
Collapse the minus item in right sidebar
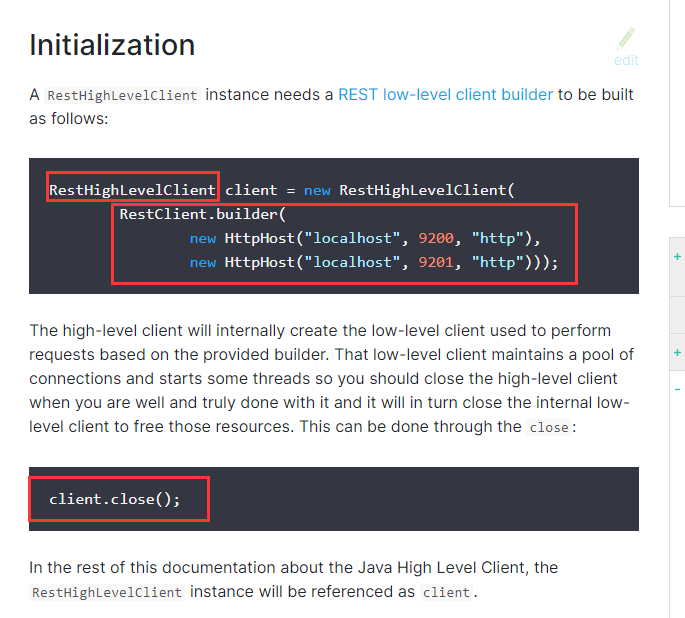[678, 388]
